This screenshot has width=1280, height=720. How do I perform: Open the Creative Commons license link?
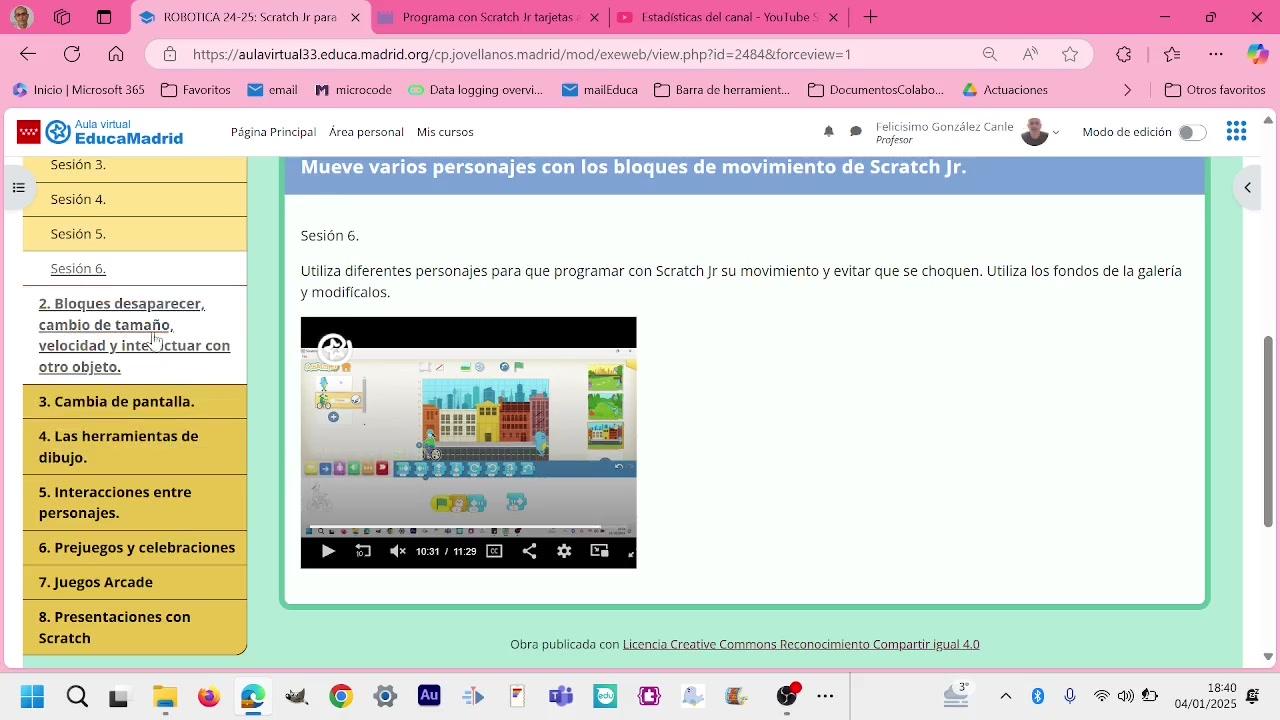[x=801, y=644]
